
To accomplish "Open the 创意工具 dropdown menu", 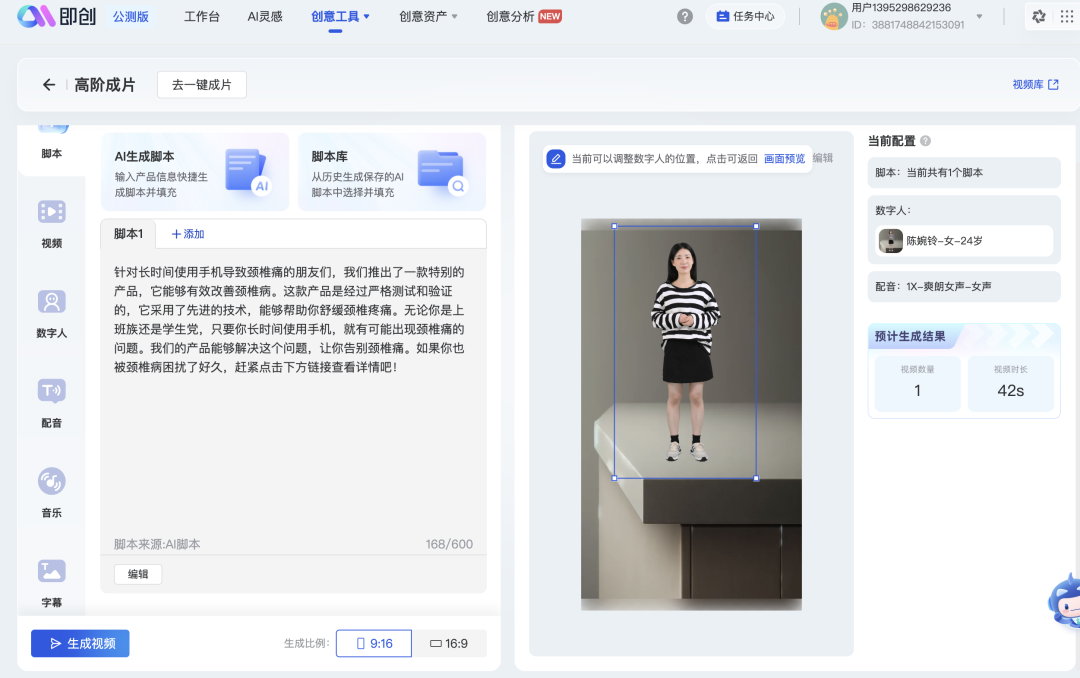I will (337, 16).
